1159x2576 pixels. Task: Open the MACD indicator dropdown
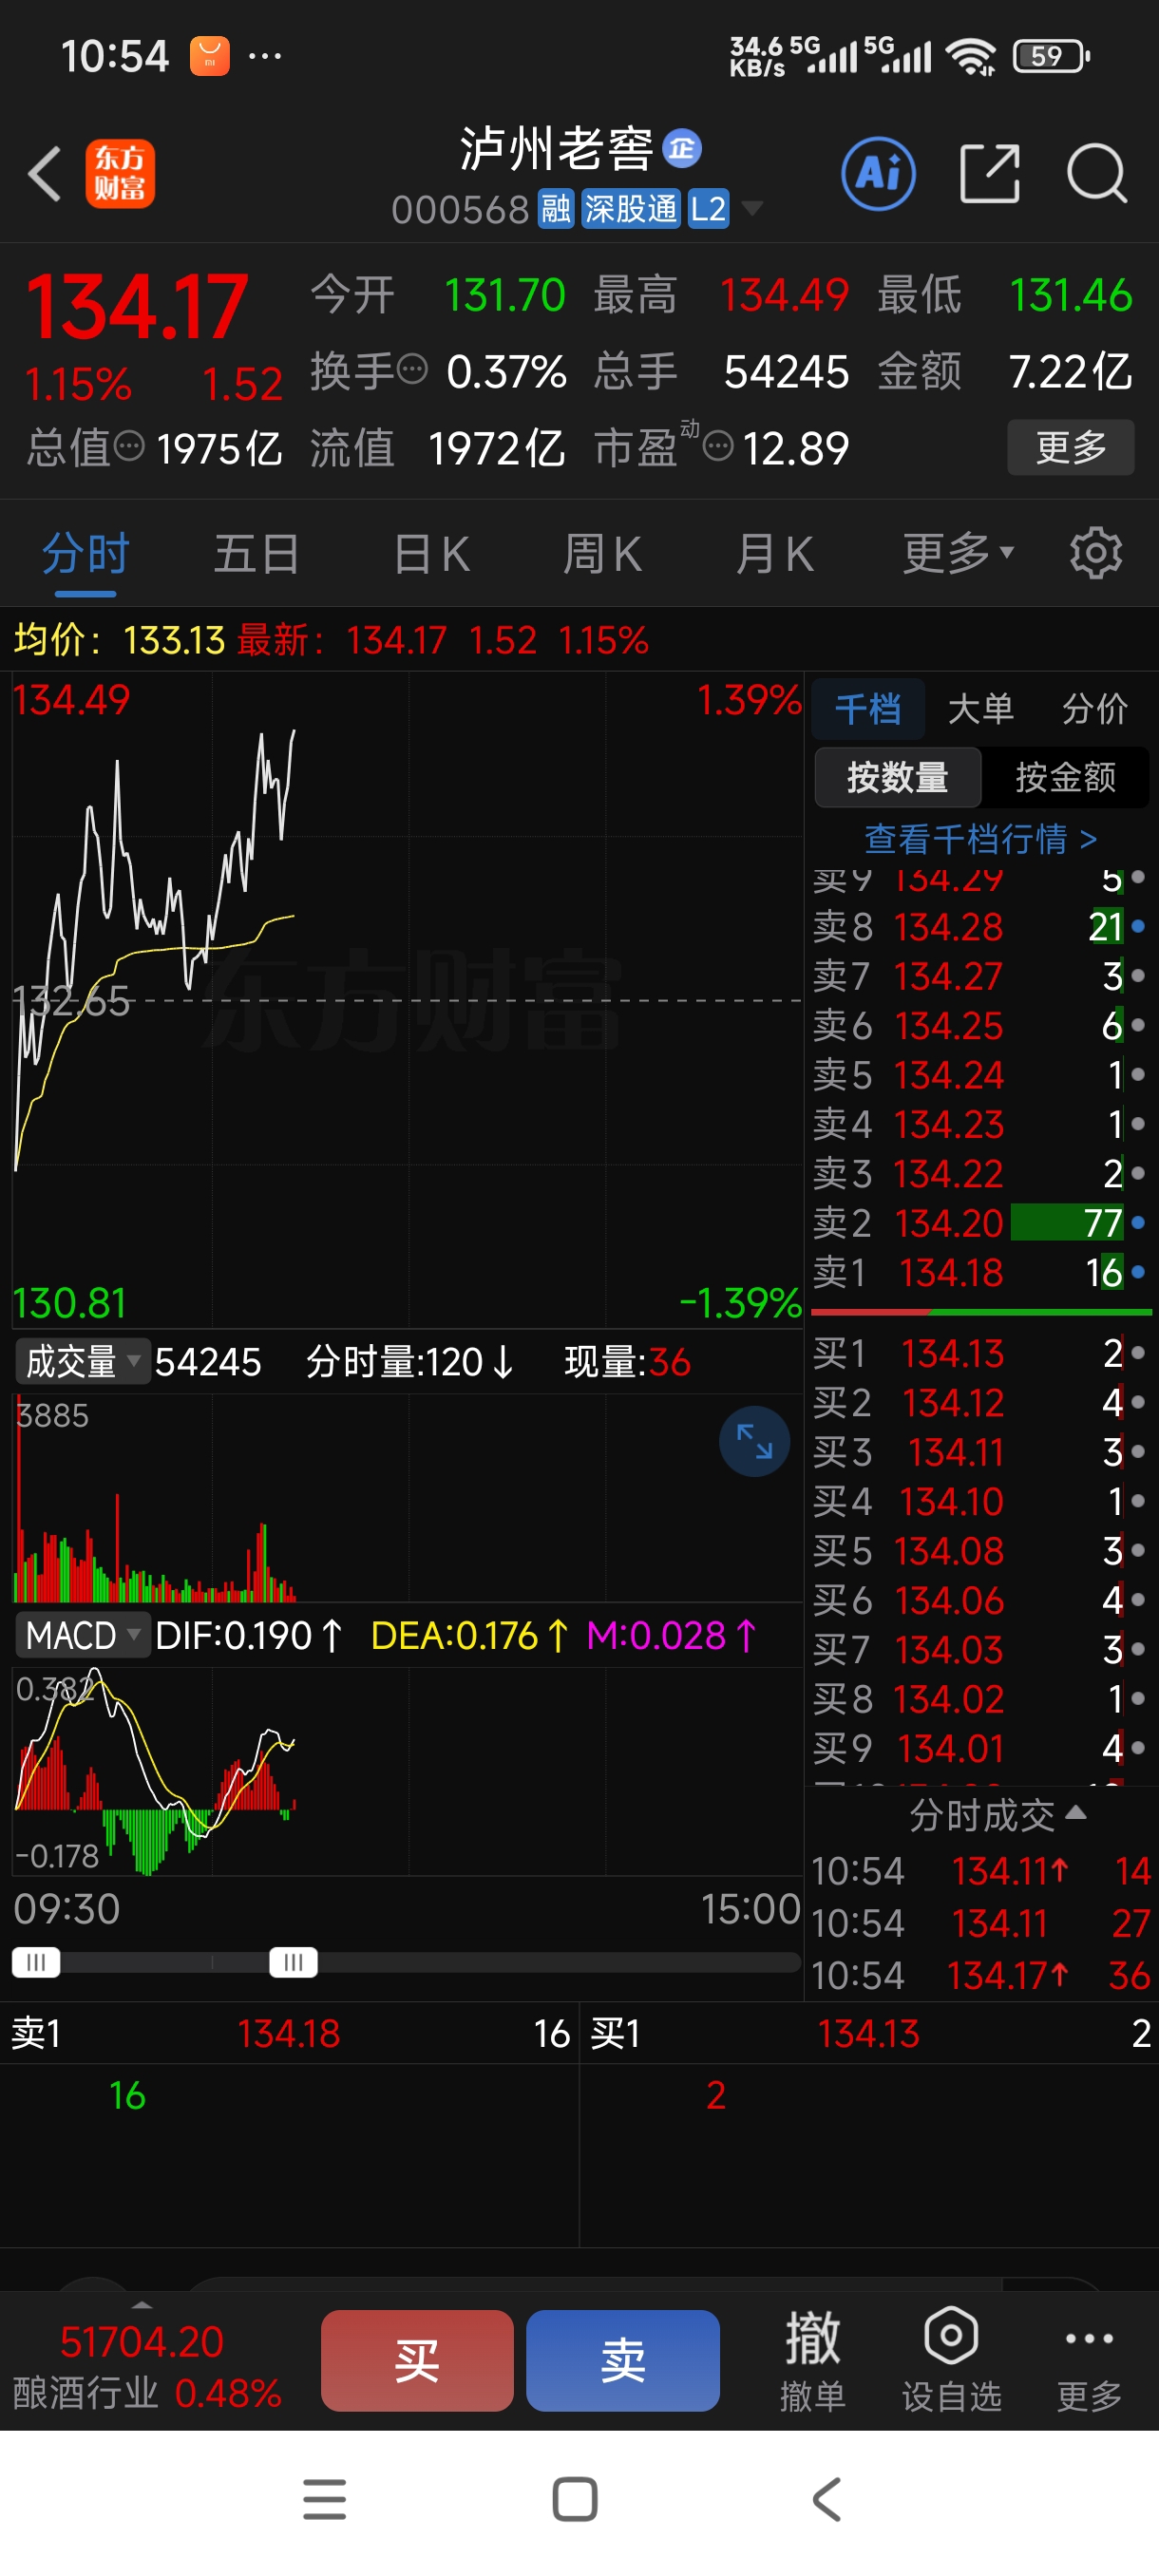[x=82, y=1635]
